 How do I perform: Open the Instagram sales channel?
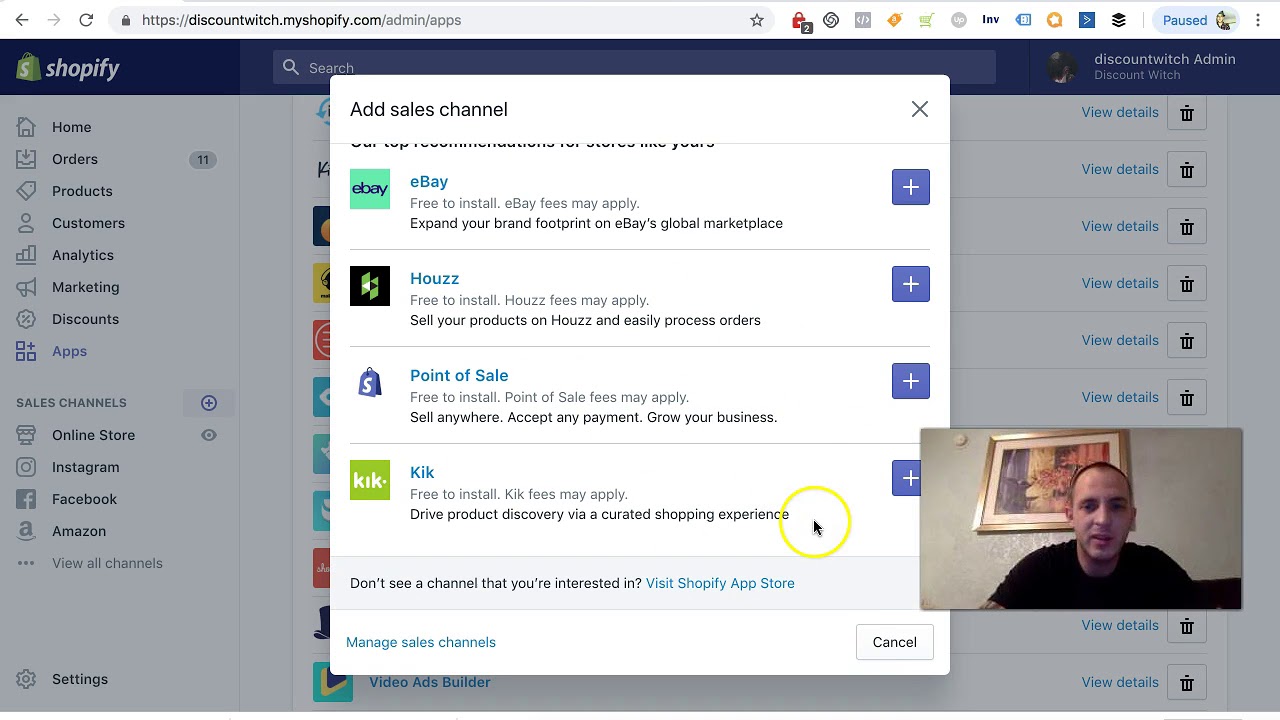[x=85, y=467]
